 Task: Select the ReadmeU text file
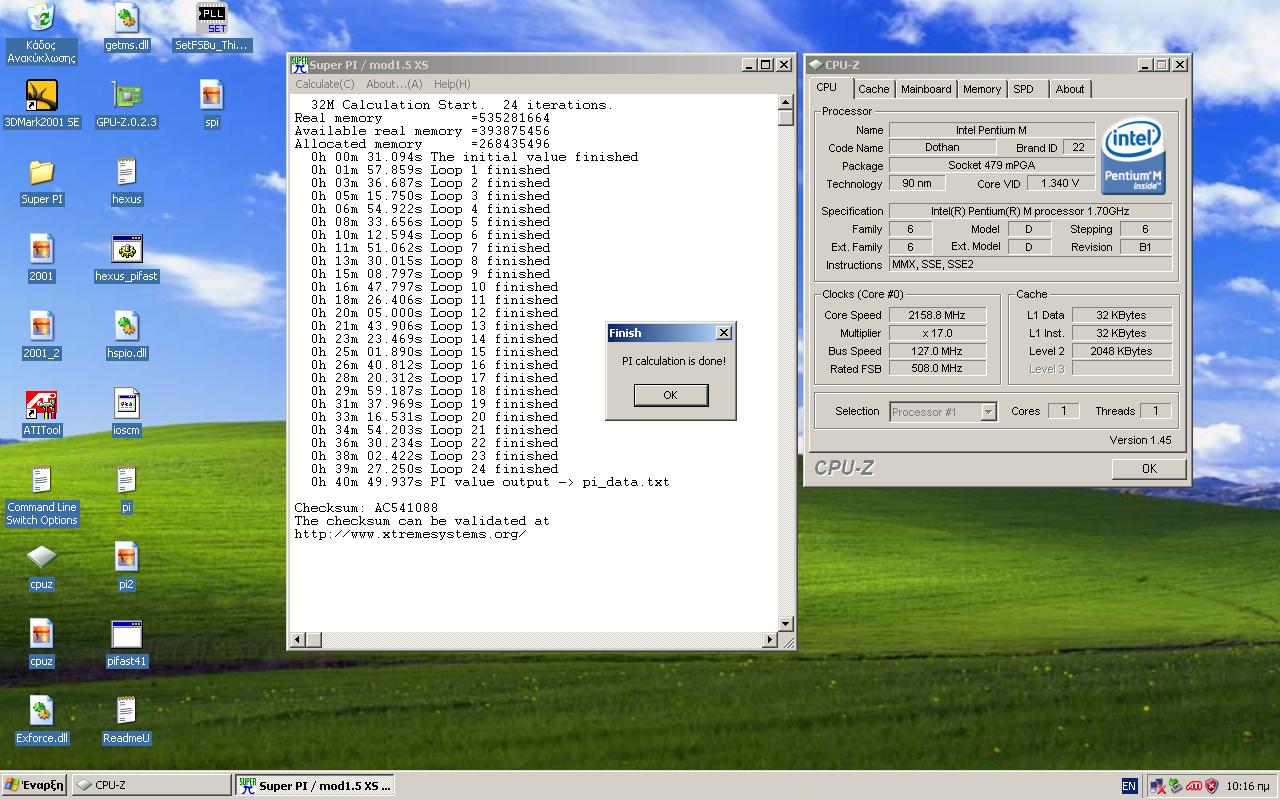point(126,720)
